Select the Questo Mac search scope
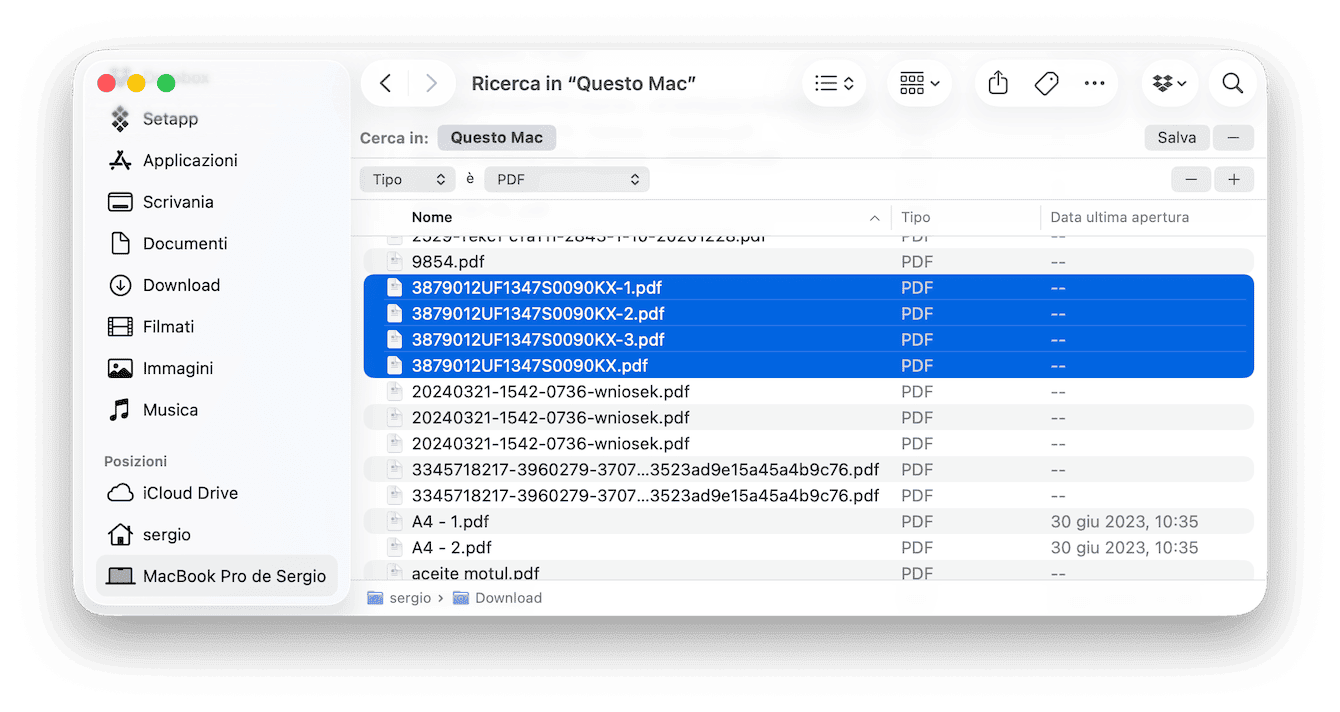 click(496, 138)
